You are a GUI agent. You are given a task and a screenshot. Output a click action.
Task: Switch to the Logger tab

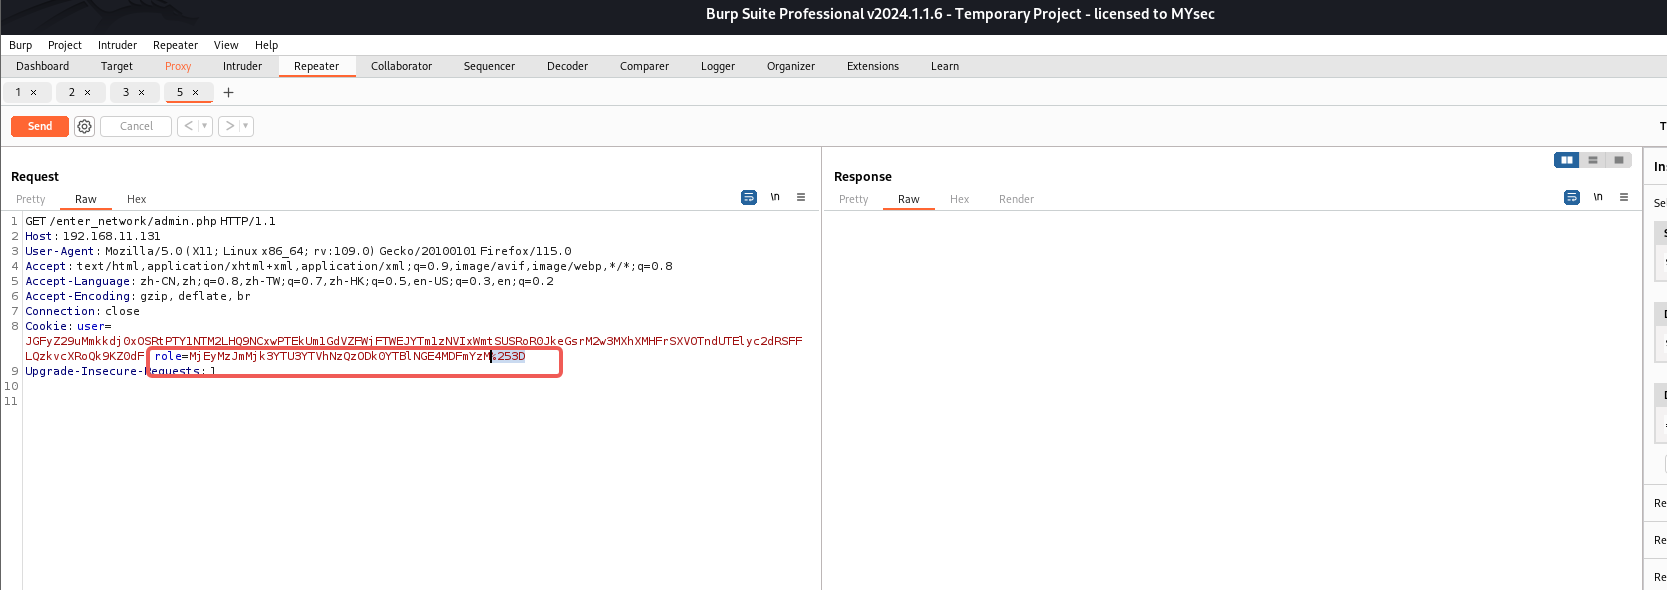pos(718,66)
